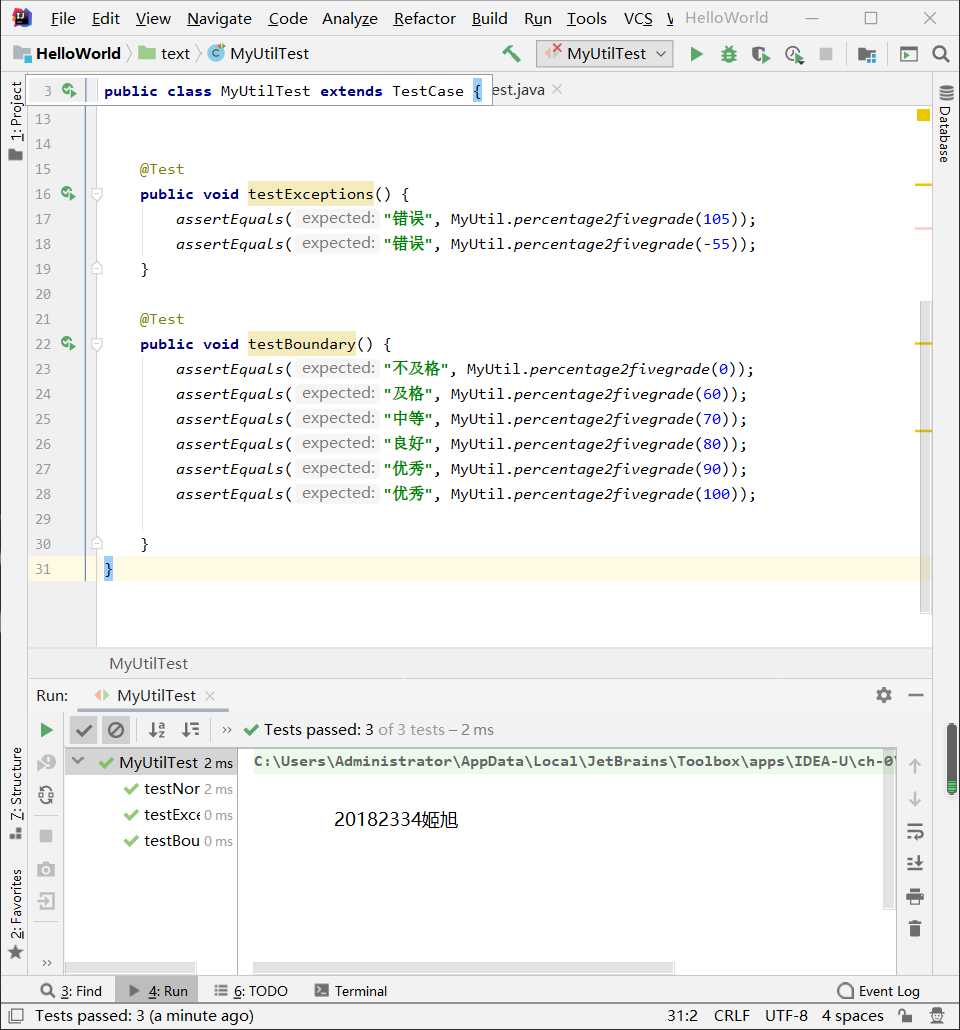The image size is (960, 1030).
Task: Toggle Show Ignored tests button
Action: click(116, 730)
